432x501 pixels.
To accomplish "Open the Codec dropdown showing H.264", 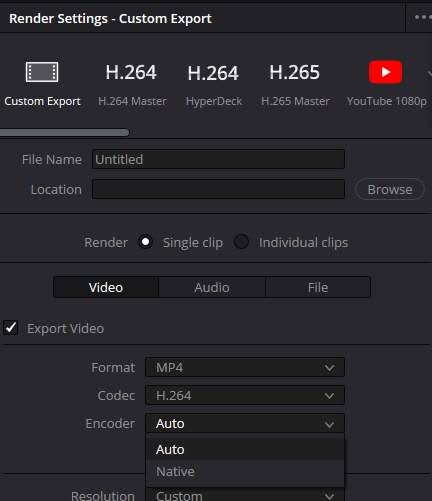I will tap(245, 395).
